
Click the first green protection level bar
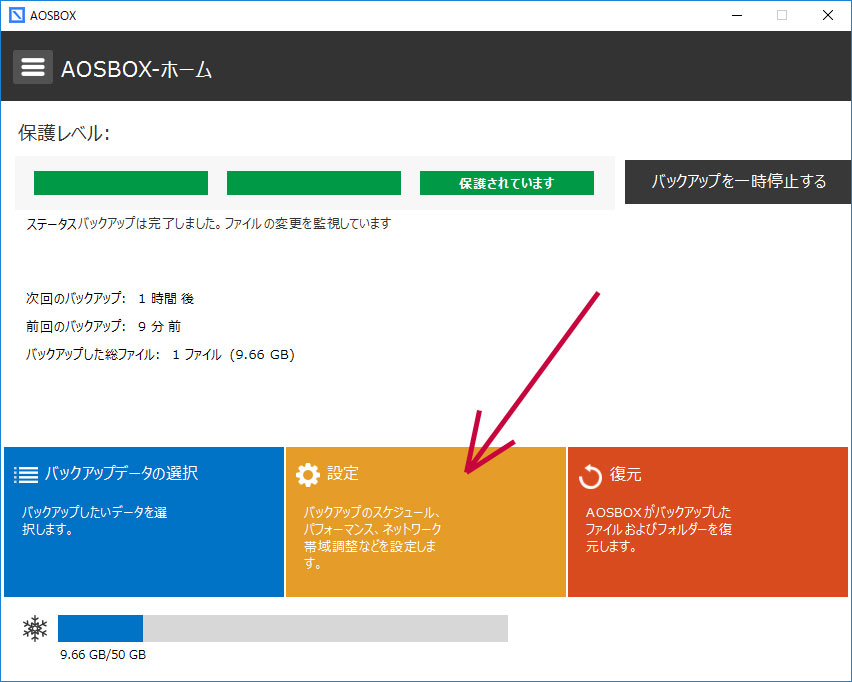pyautogui.click(x=121, y=183)
